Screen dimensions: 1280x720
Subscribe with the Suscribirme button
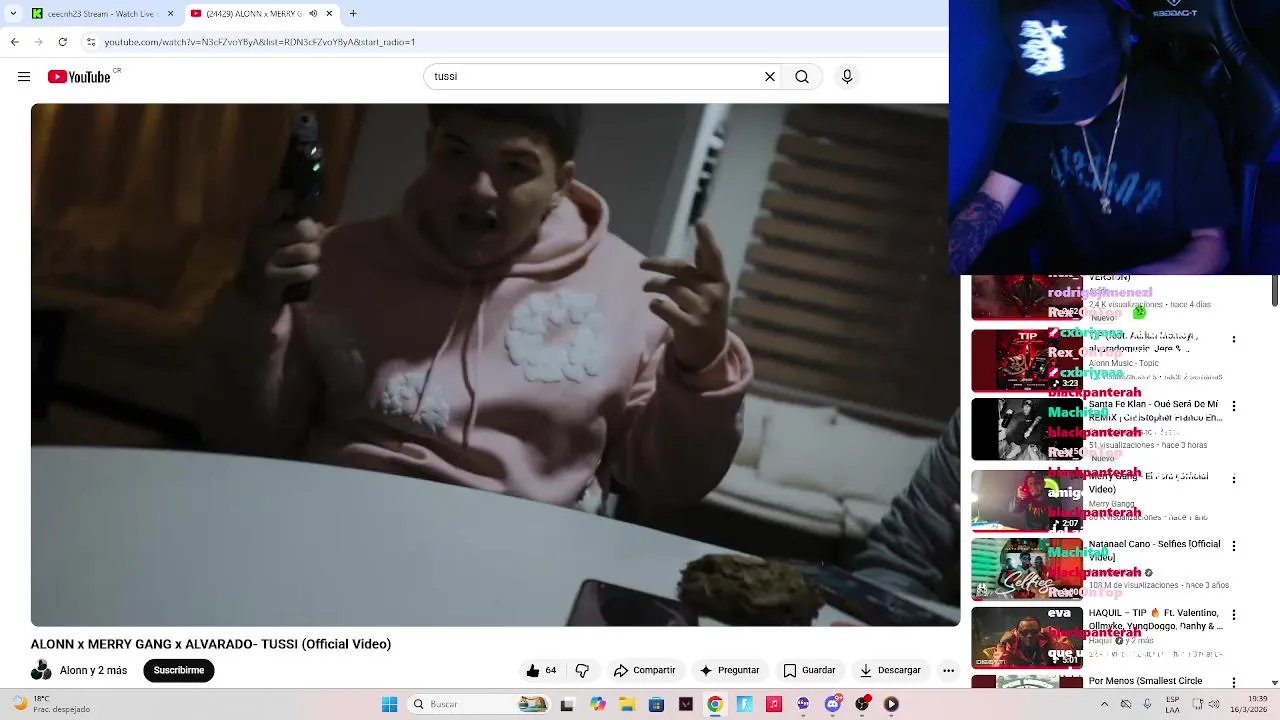[x=179, y=670]
